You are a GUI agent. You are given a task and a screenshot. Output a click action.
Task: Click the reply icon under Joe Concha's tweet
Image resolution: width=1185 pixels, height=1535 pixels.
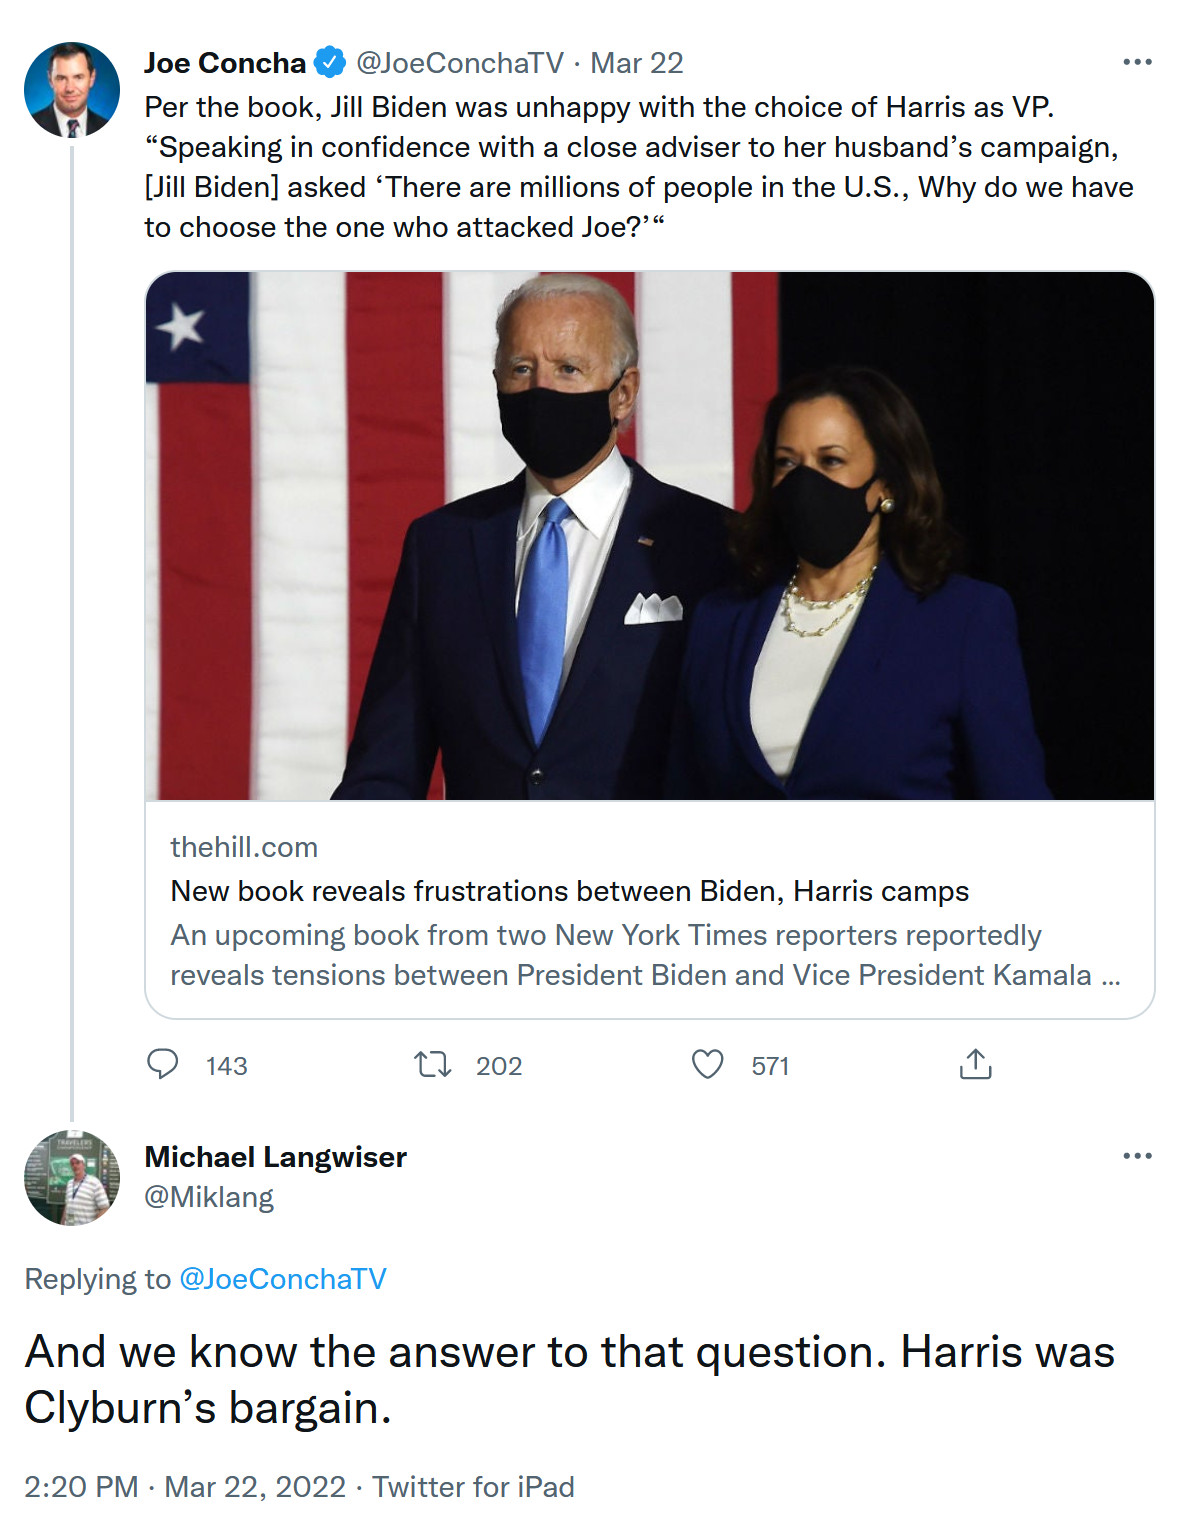click(163, 1064)
